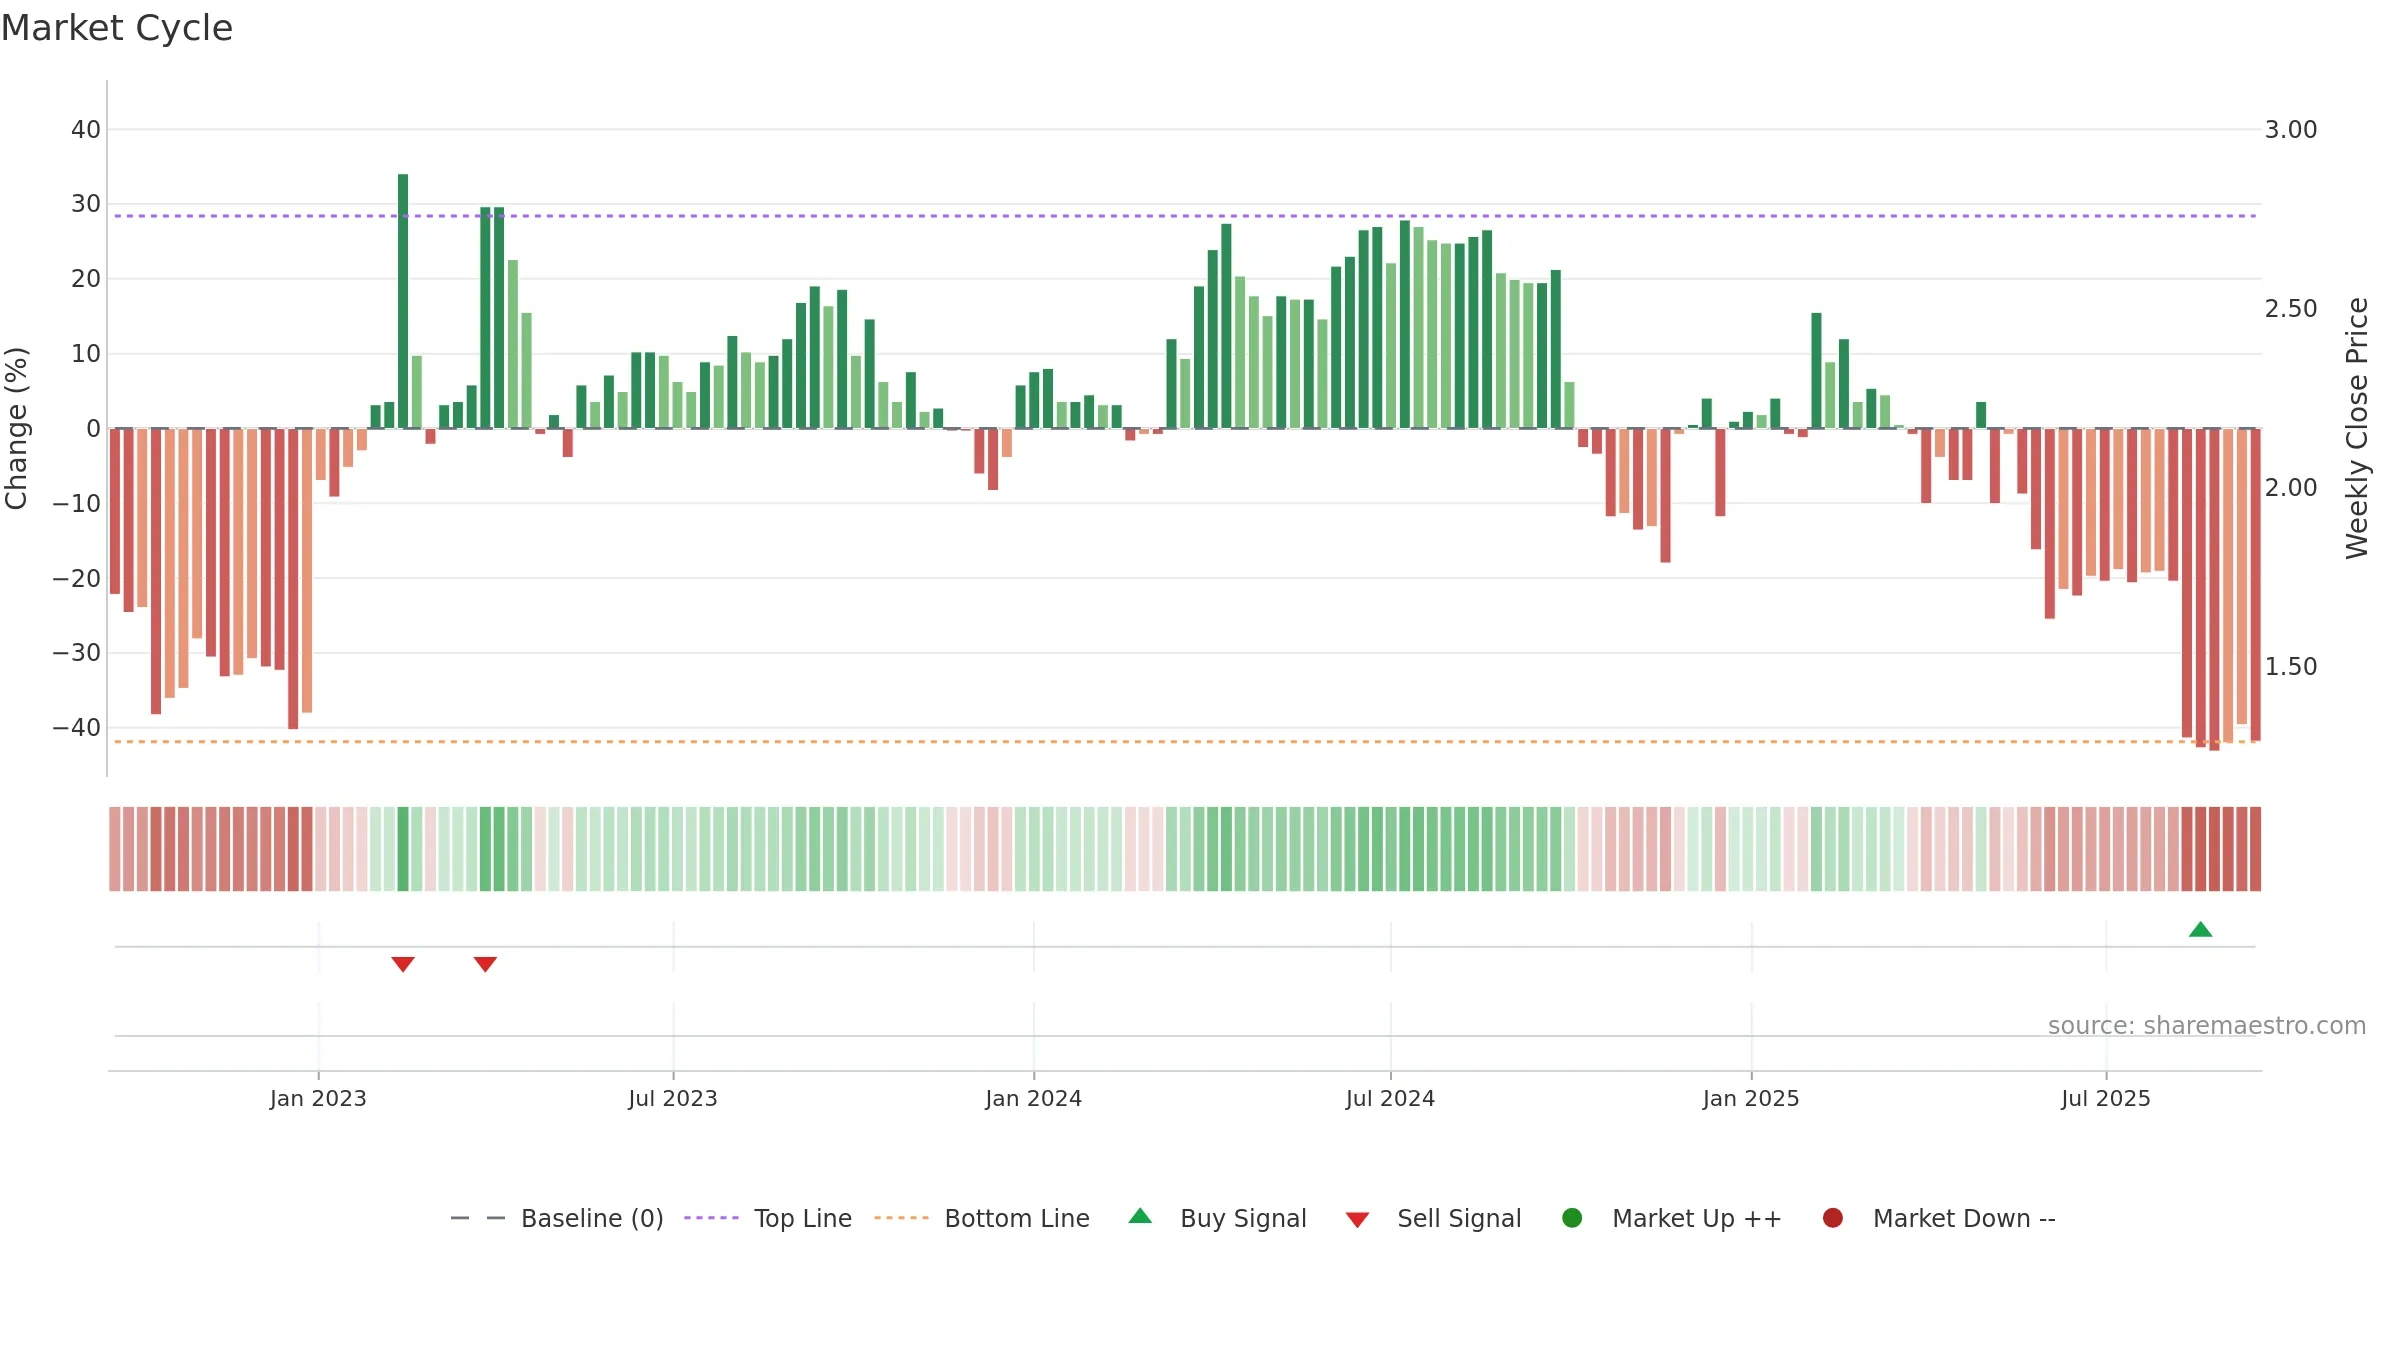Click the 0 baseline tick label

point(94,429)
